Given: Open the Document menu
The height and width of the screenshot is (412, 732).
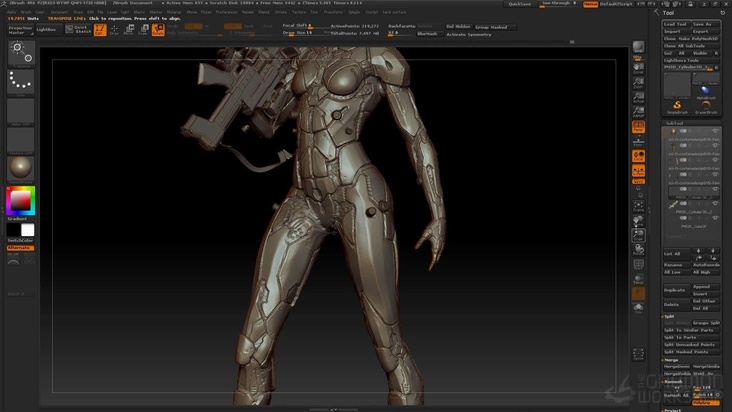Looking at the screenshot, I should 59,12.
